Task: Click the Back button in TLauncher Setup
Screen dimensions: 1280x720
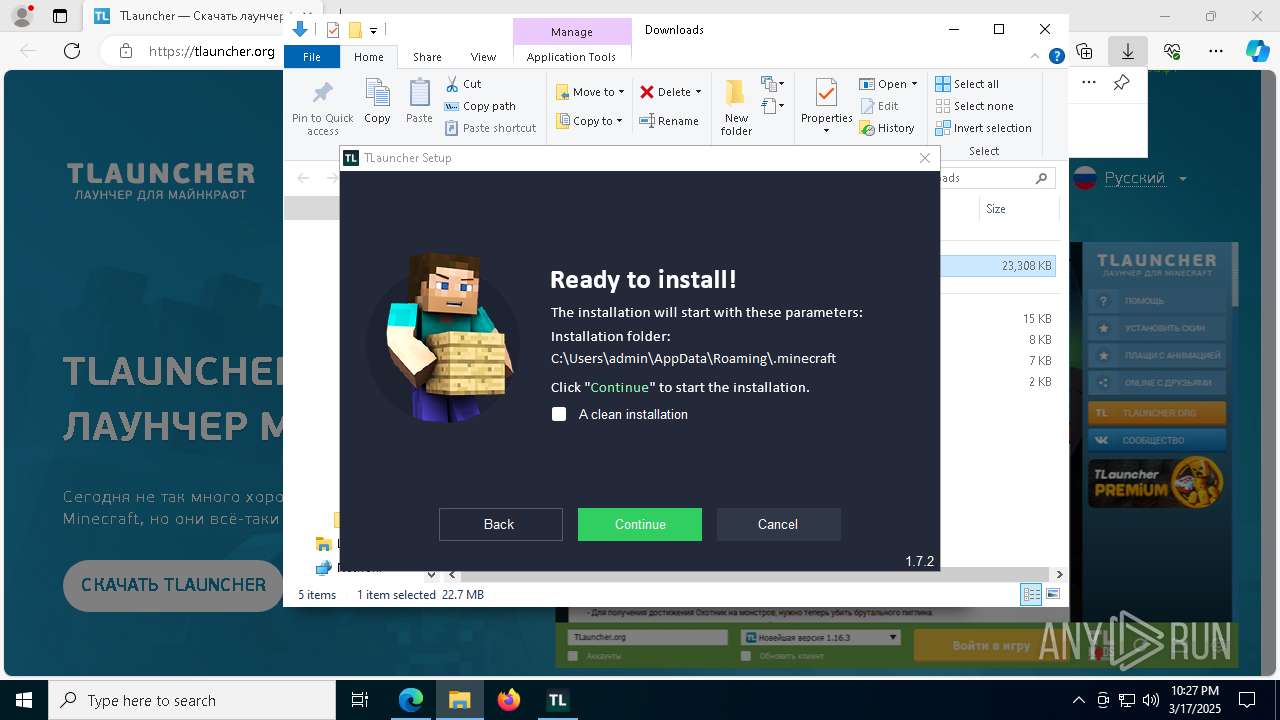Action: click(x=500, y=524)
